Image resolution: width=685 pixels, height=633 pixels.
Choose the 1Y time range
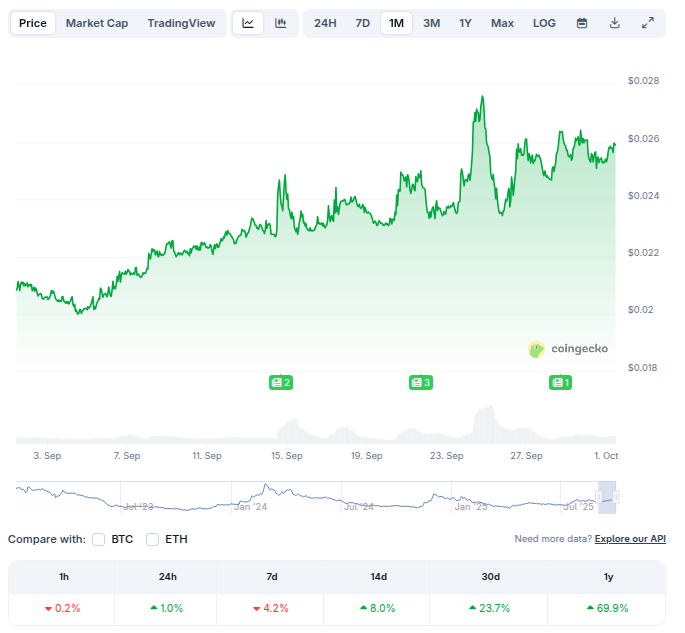466,23
